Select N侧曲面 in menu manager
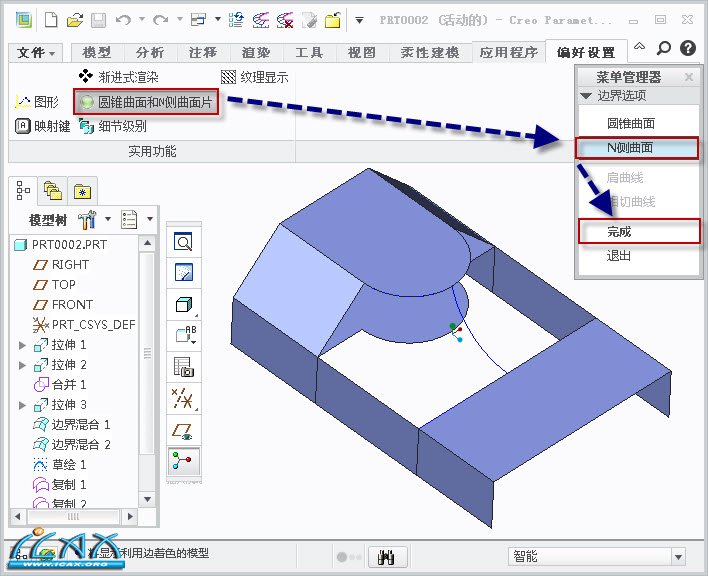Screen dimensions: 708x576 coord(637,148)
